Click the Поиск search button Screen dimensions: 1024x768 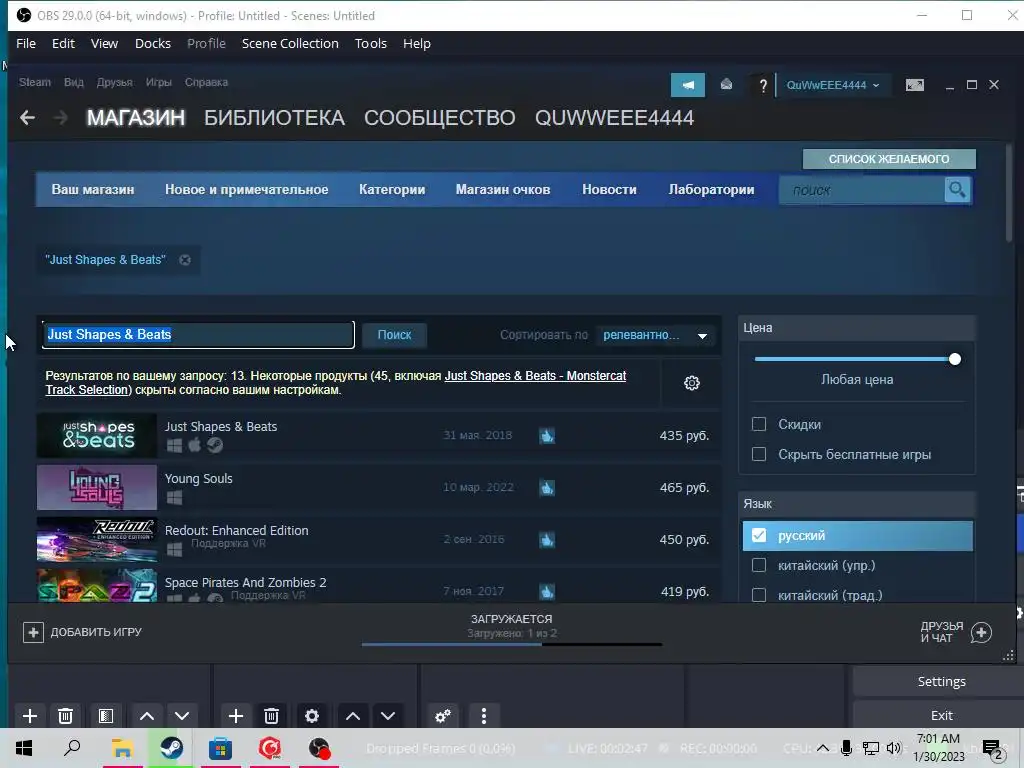click(x=394, y=335)
